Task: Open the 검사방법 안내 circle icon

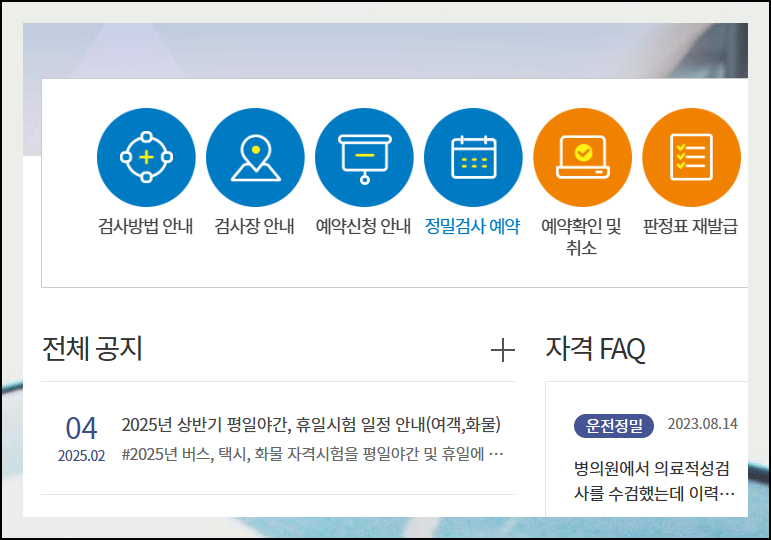Action: coord(146,157)
